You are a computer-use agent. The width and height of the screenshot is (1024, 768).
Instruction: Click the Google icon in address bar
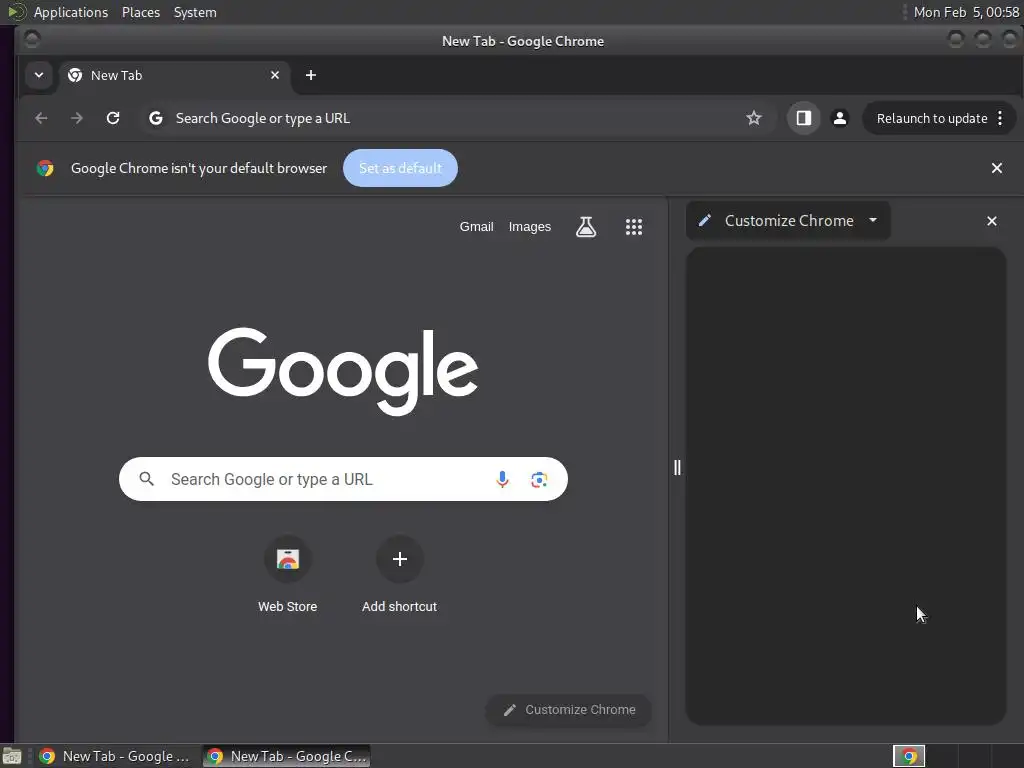[155, 118]
